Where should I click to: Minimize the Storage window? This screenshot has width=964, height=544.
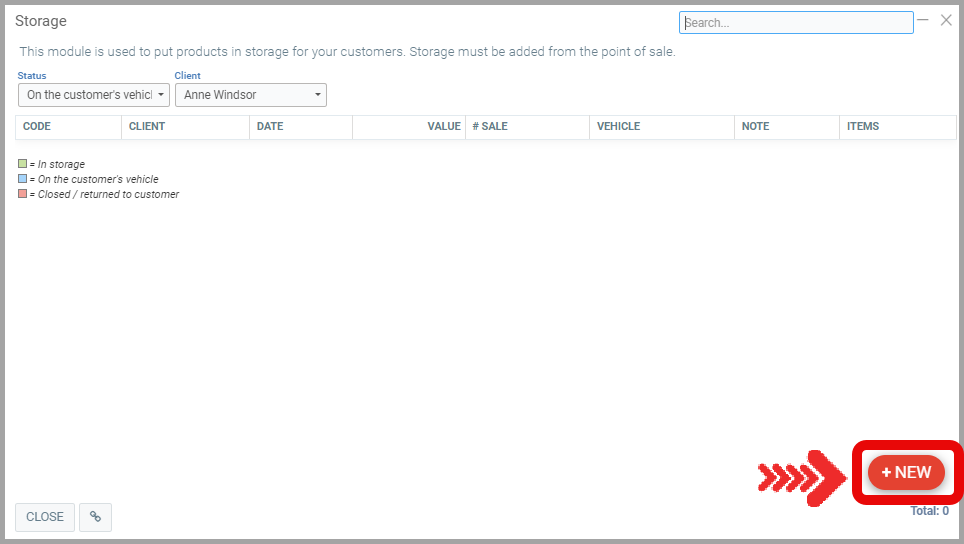(x=923, y=20)
